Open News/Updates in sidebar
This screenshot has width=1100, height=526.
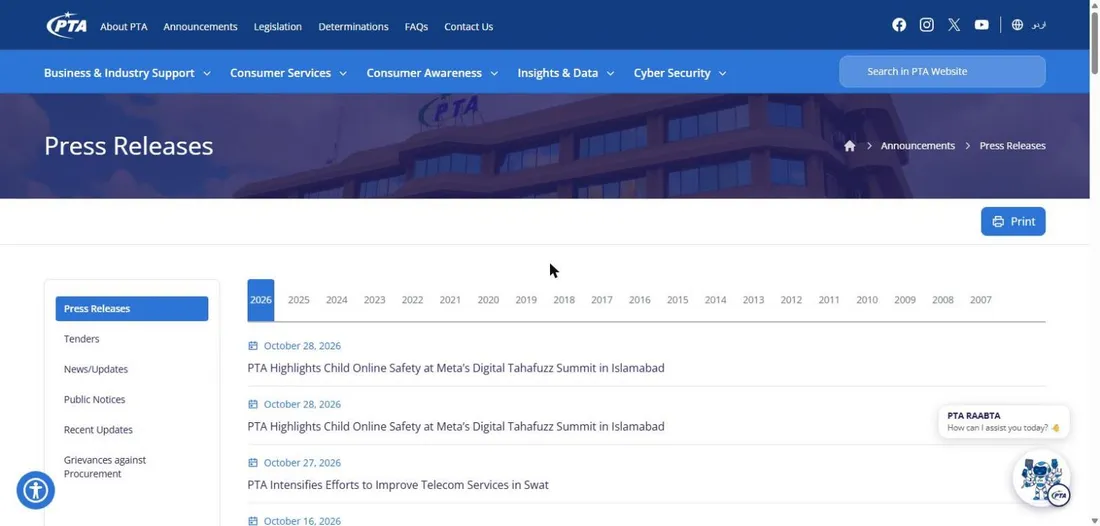click(x=96, y=370)
